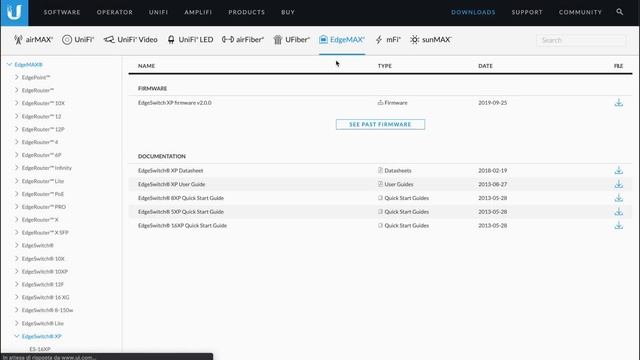640x360 pixels.
Task: Expand the EdgeRouter X node
Action: 17,220
